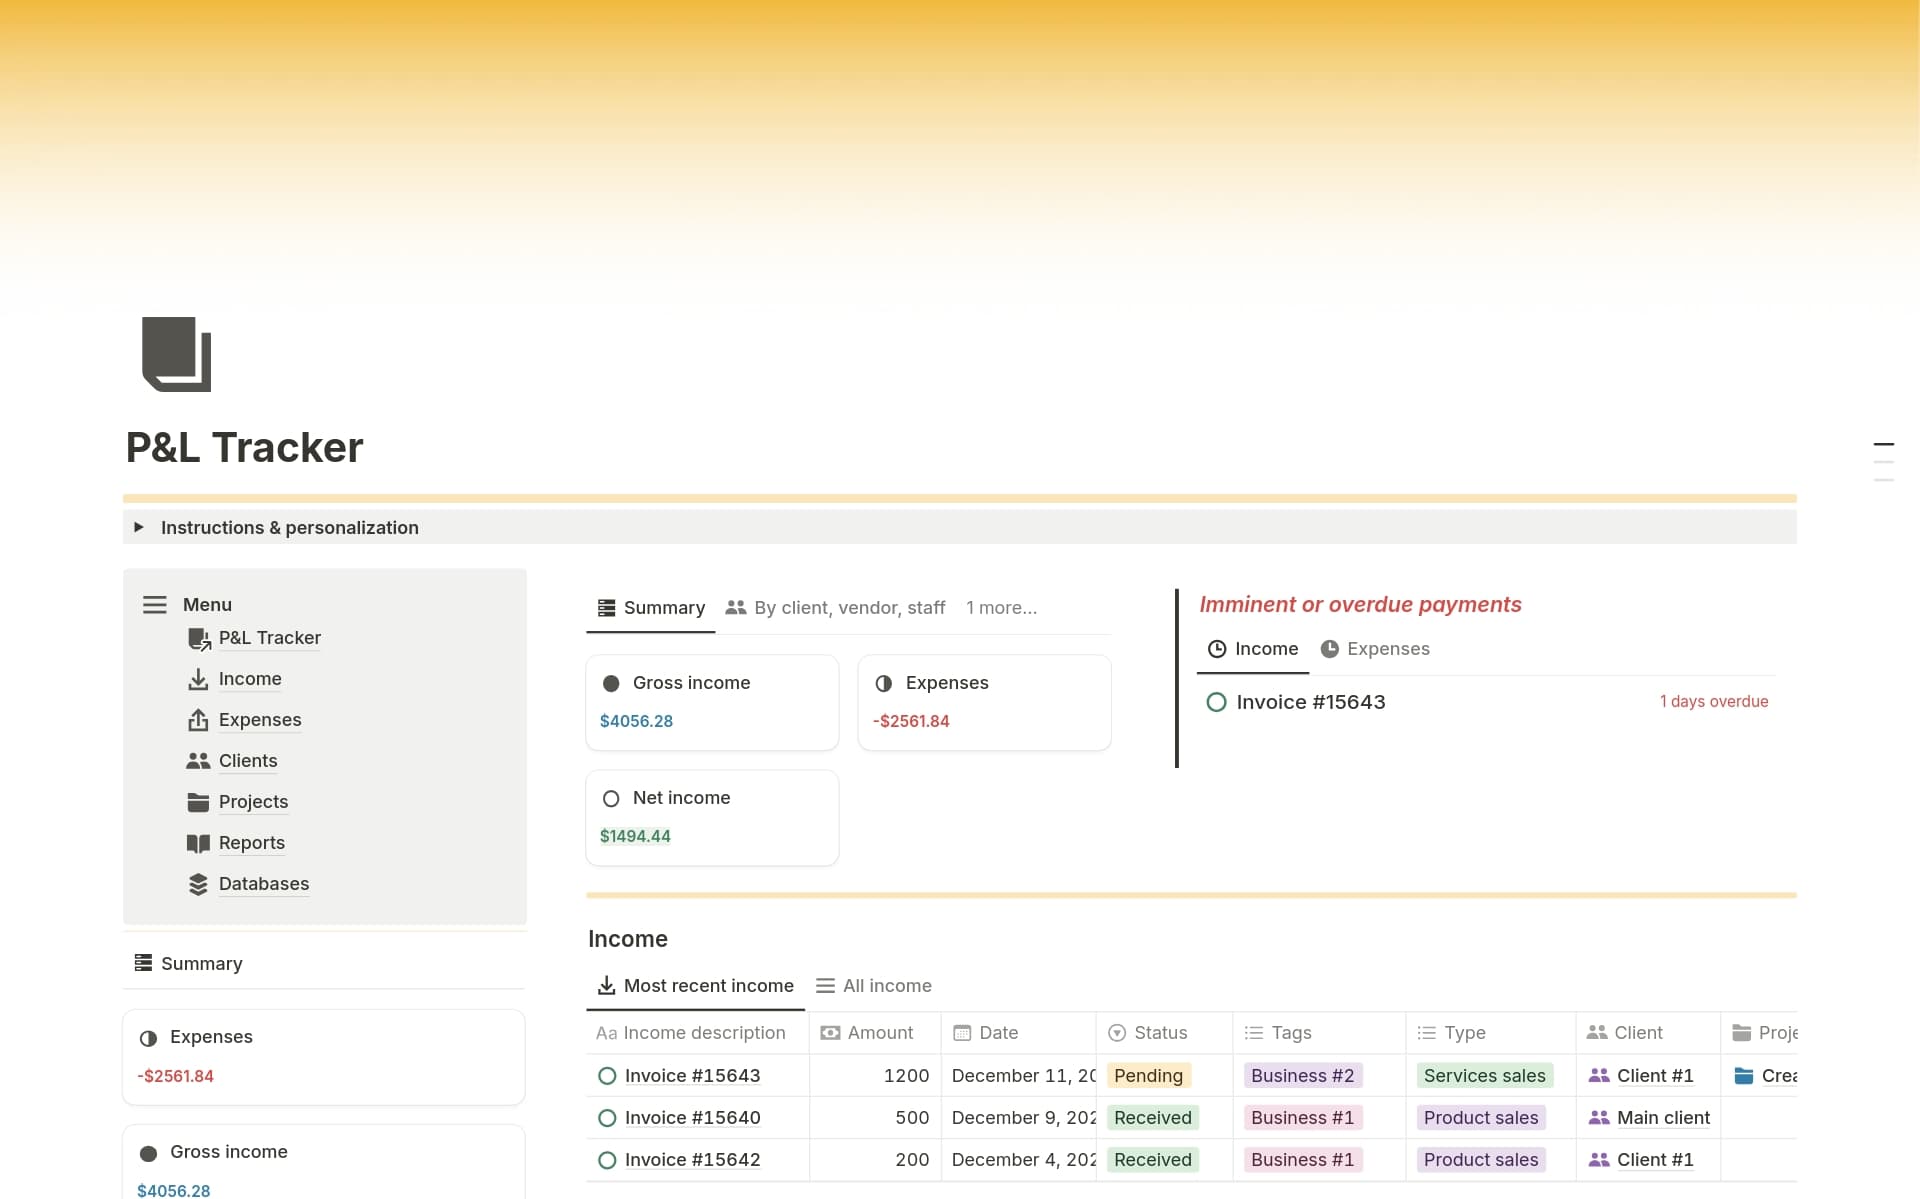1920x1199 pixels.
Task: Click the Summary link in the left panel
Action: coord(201,963)
